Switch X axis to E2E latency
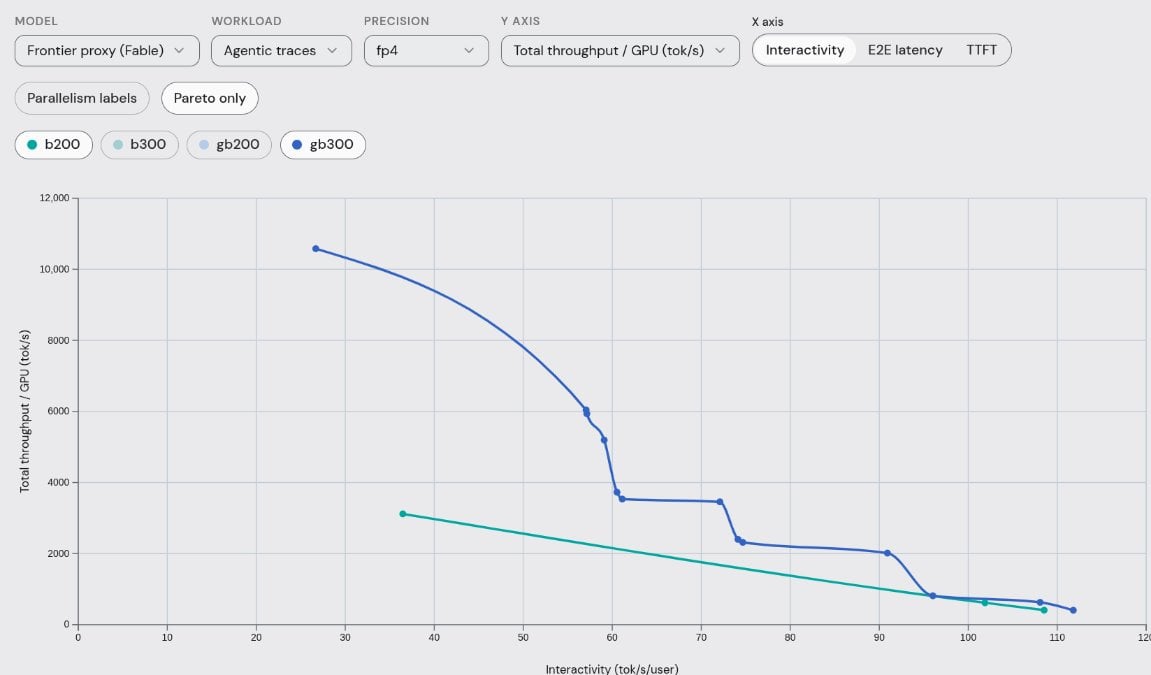The width and height of the screenshot is (1151, 675). pos(904,50)
